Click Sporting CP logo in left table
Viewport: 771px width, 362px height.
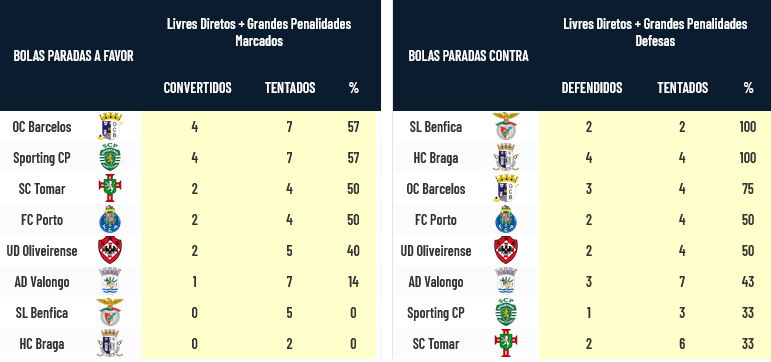[110, 158]
